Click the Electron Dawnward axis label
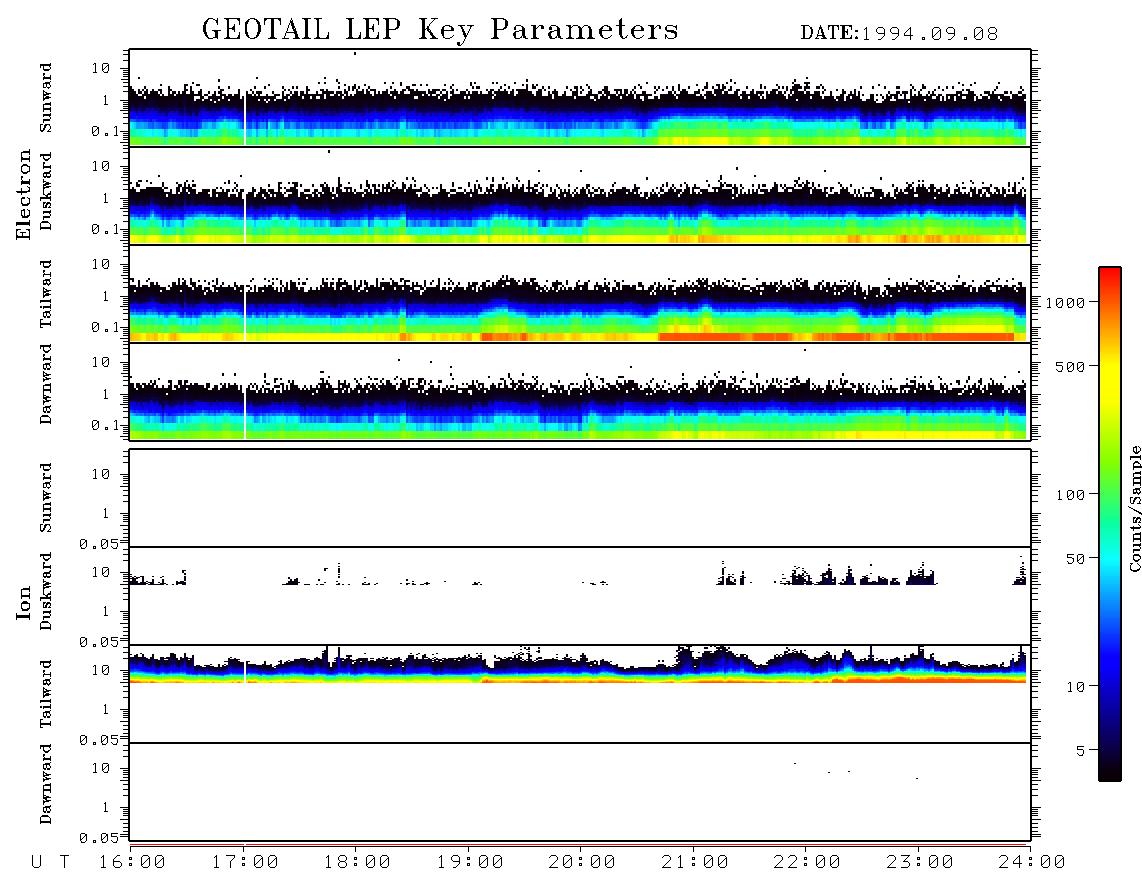The width and height of the screenshot is (1142, 880). coord(46,385)
